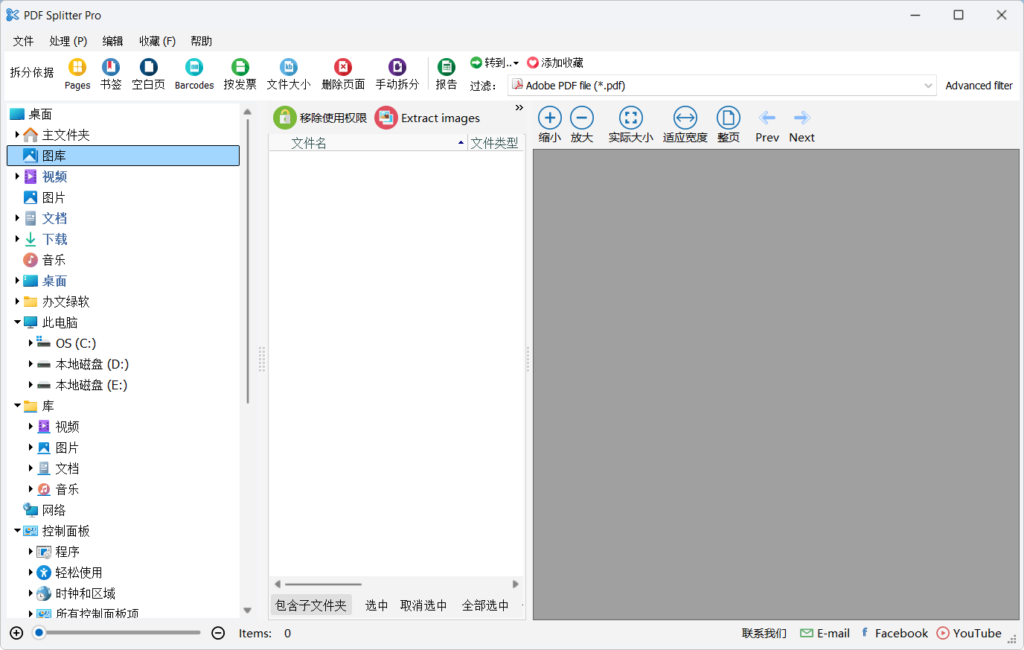Open the 转到 go-to dropdown
The height and width of the screenshot is (650, 1024).
point(494,63)
